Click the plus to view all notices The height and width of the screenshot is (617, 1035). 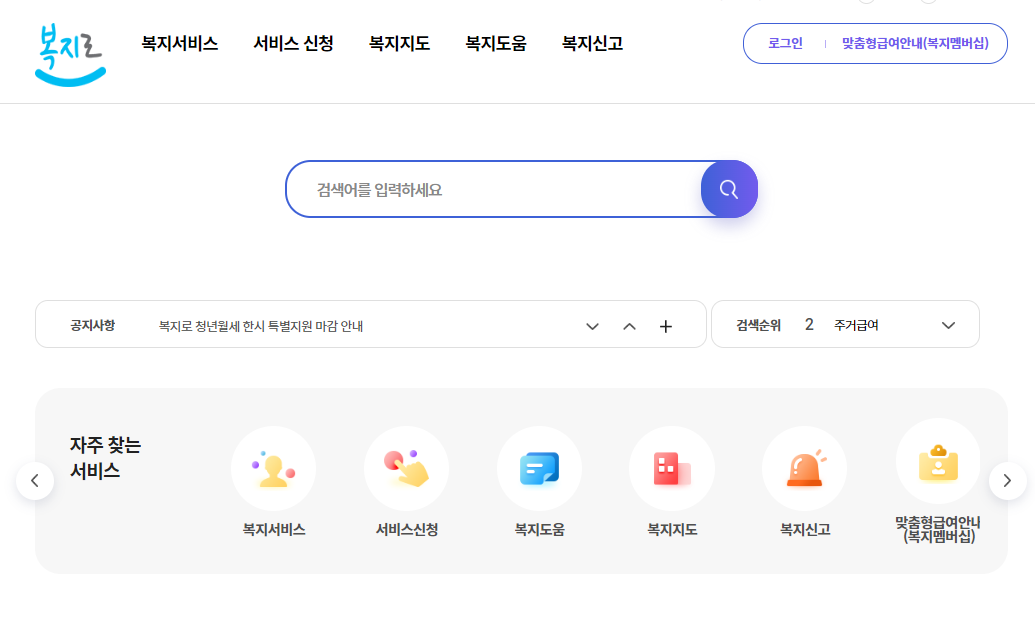pyautogui.click(x=666, y=324)
